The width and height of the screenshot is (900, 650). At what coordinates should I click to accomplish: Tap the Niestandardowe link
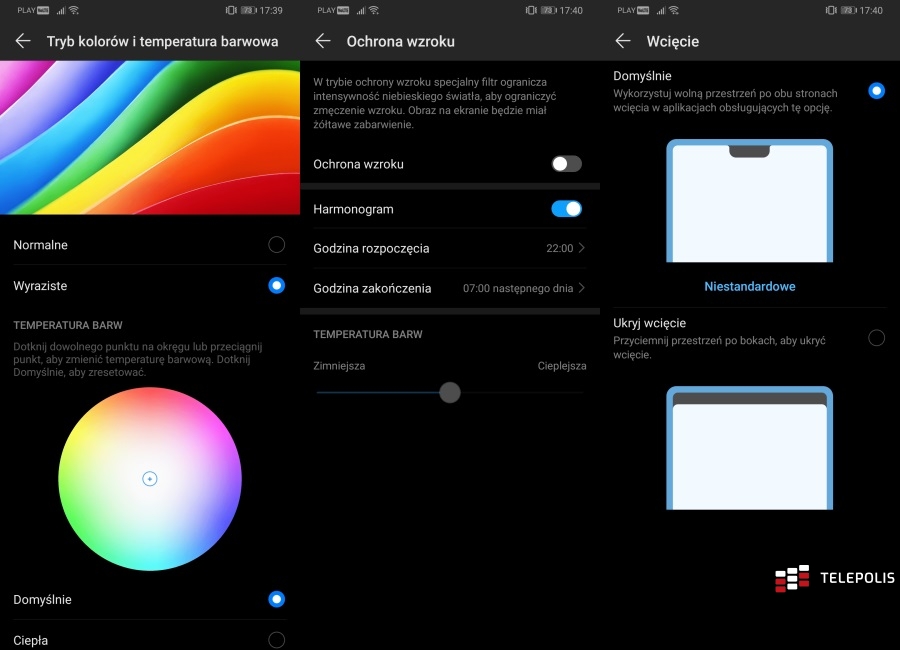coord(749,287)
